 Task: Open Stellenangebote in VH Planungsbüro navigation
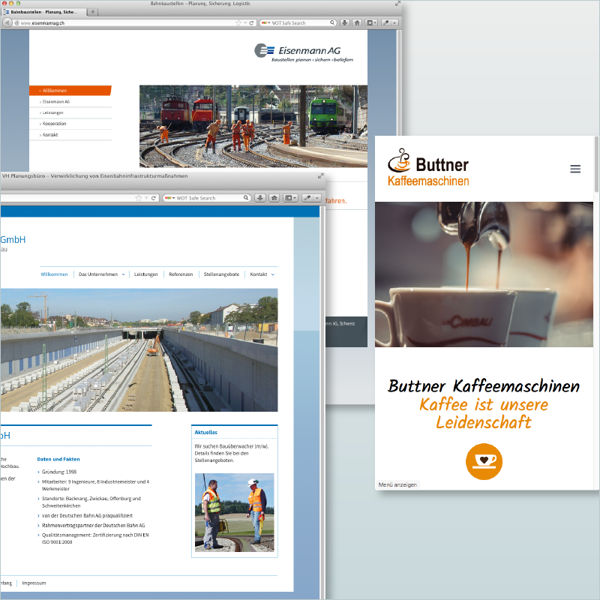222,274
